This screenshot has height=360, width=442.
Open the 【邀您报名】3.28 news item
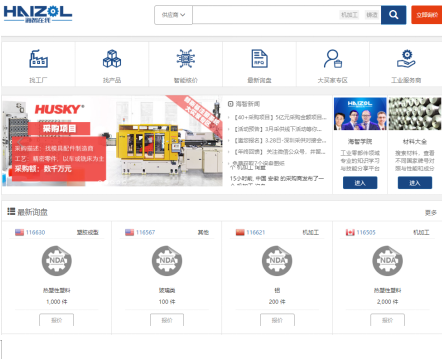coord(279,140)
